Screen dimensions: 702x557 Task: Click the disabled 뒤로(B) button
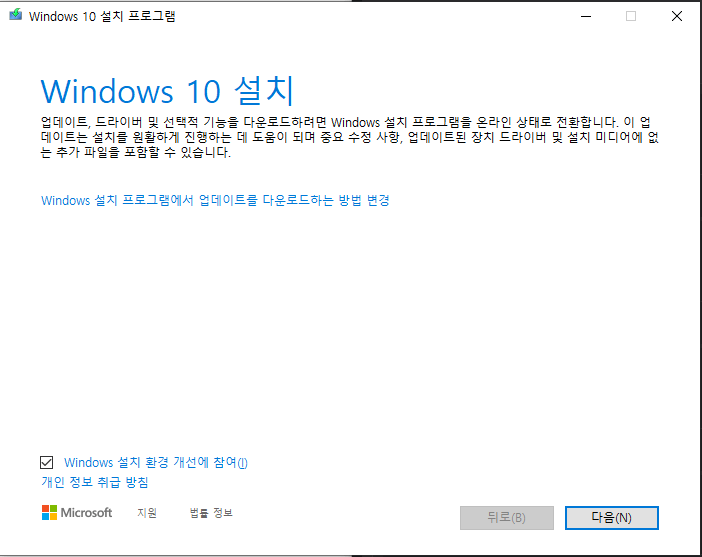[x=507, y=518]
